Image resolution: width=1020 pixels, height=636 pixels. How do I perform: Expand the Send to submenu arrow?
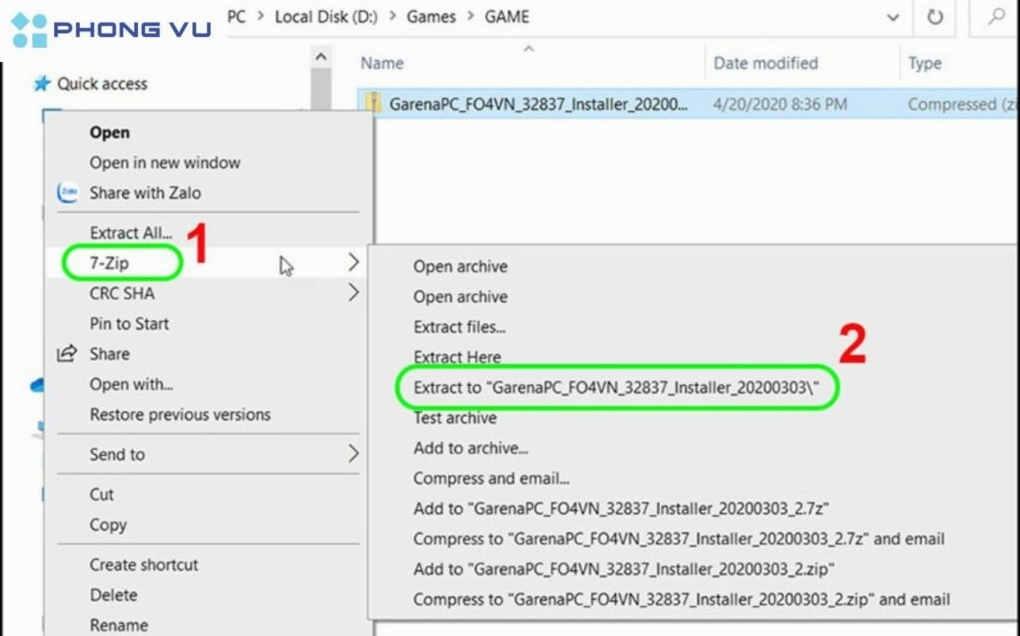pos(353,454)
